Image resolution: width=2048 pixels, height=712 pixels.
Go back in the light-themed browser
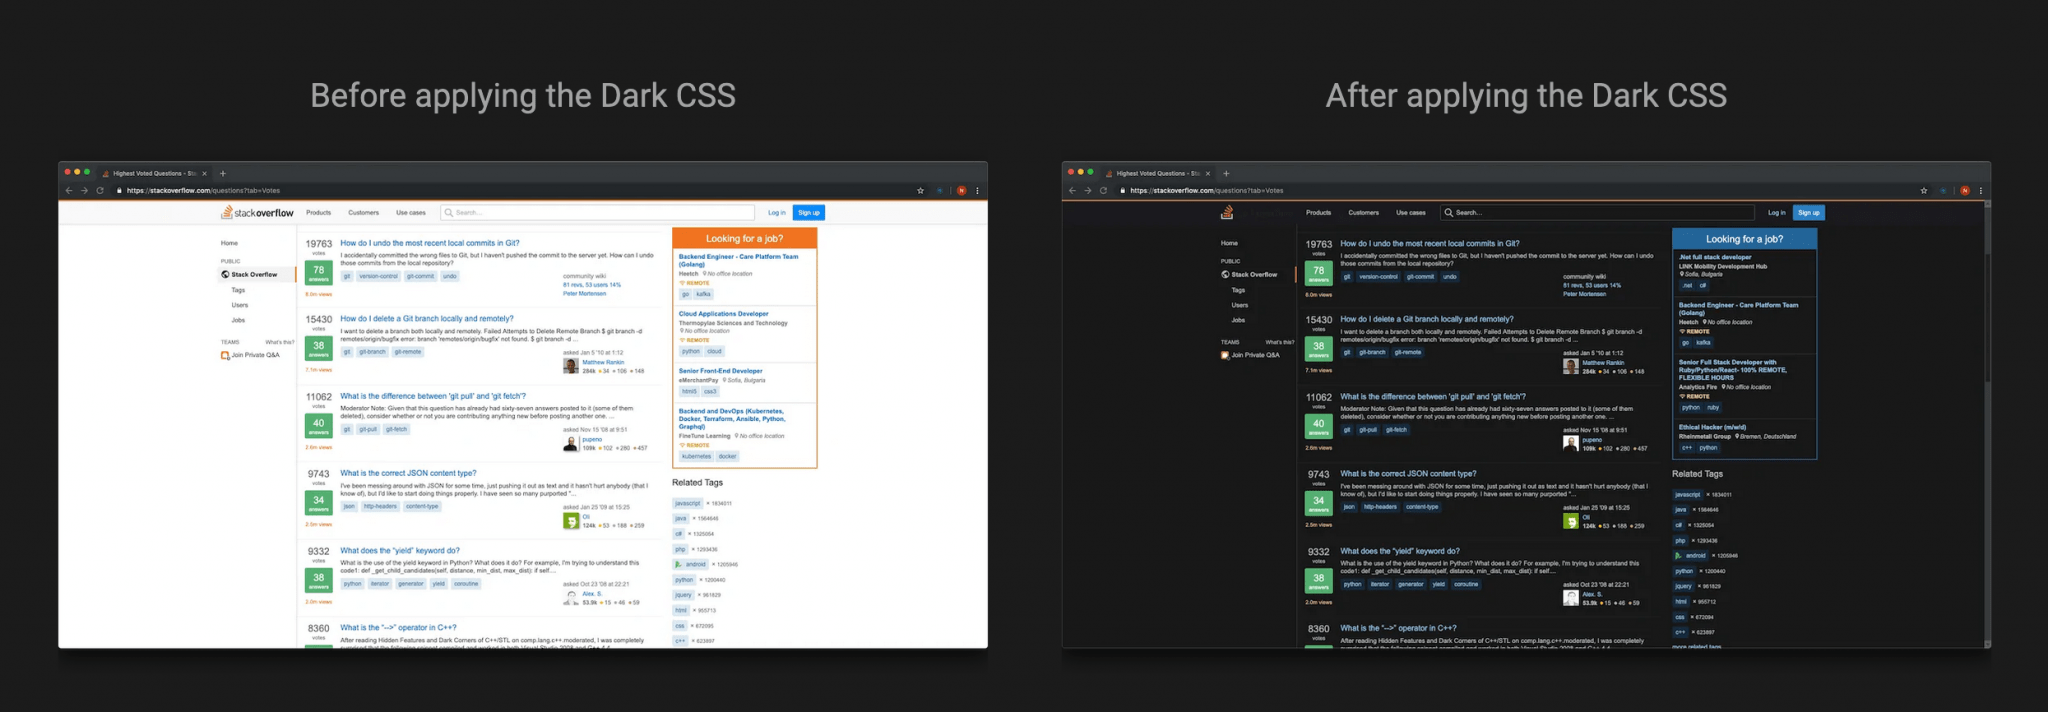coord(69,190)
